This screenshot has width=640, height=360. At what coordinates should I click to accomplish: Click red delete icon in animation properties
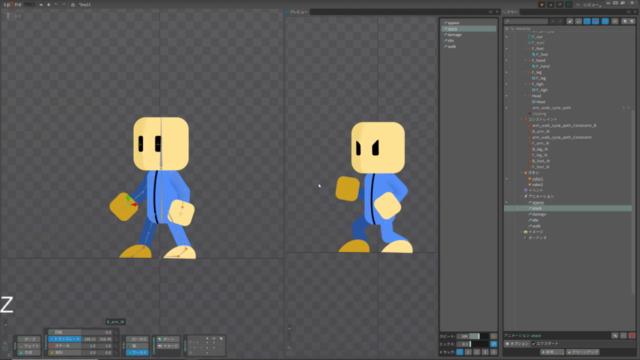click(632, 336)
